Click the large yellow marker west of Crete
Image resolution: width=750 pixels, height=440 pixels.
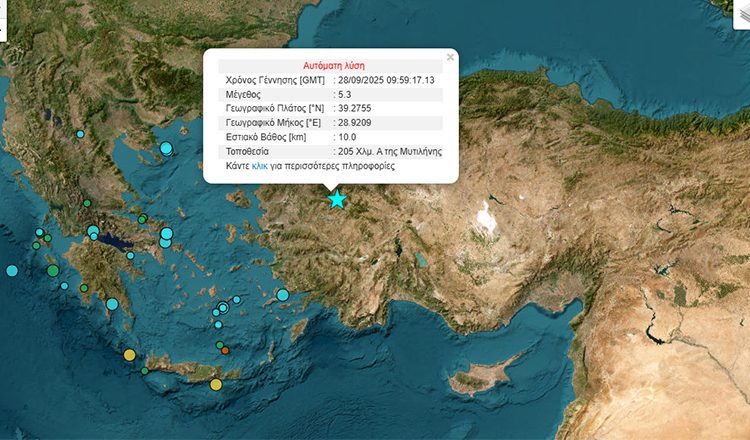point(129,355)
